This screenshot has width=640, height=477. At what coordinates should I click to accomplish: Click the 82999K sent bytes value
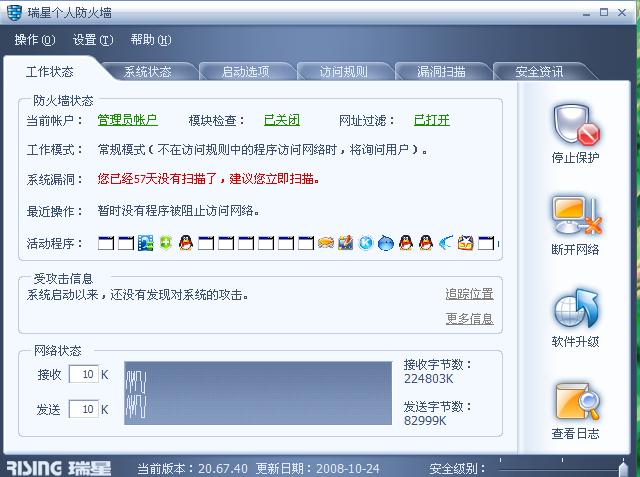[x=425, y=421]
